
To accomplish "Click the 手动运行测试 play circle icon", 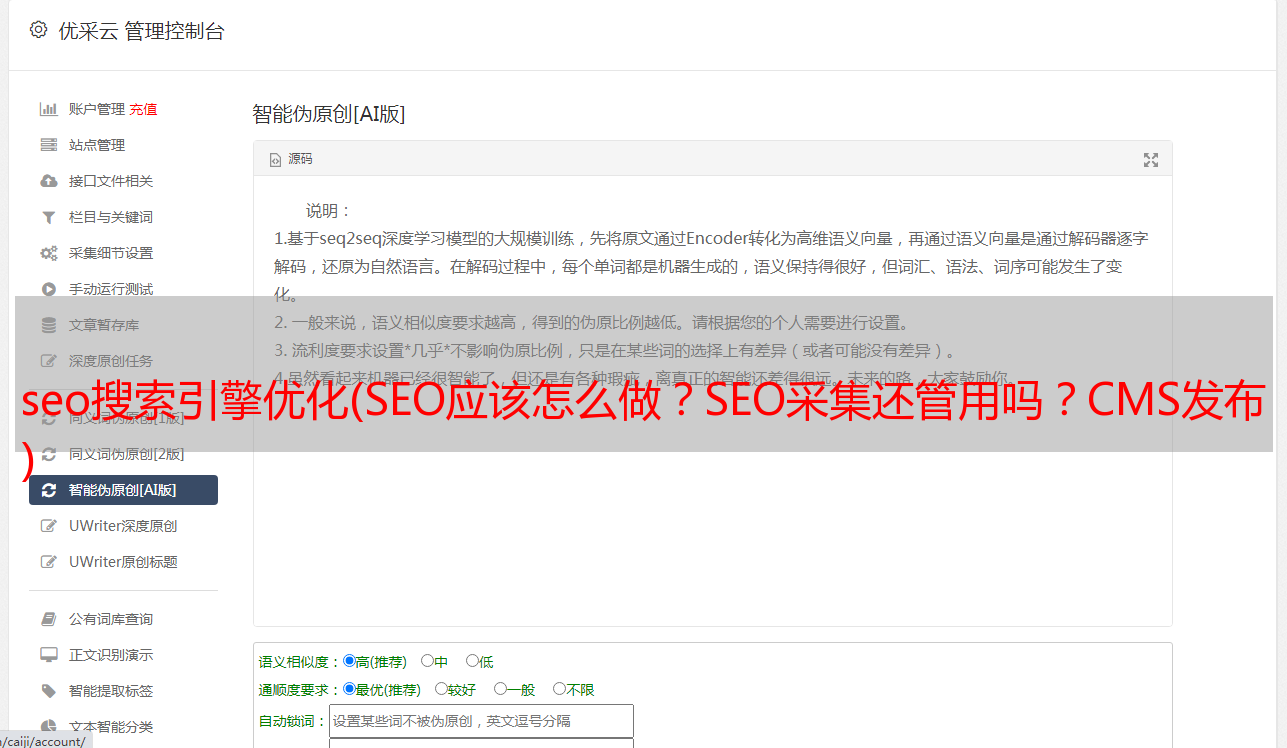I will [x=48, y=289].
